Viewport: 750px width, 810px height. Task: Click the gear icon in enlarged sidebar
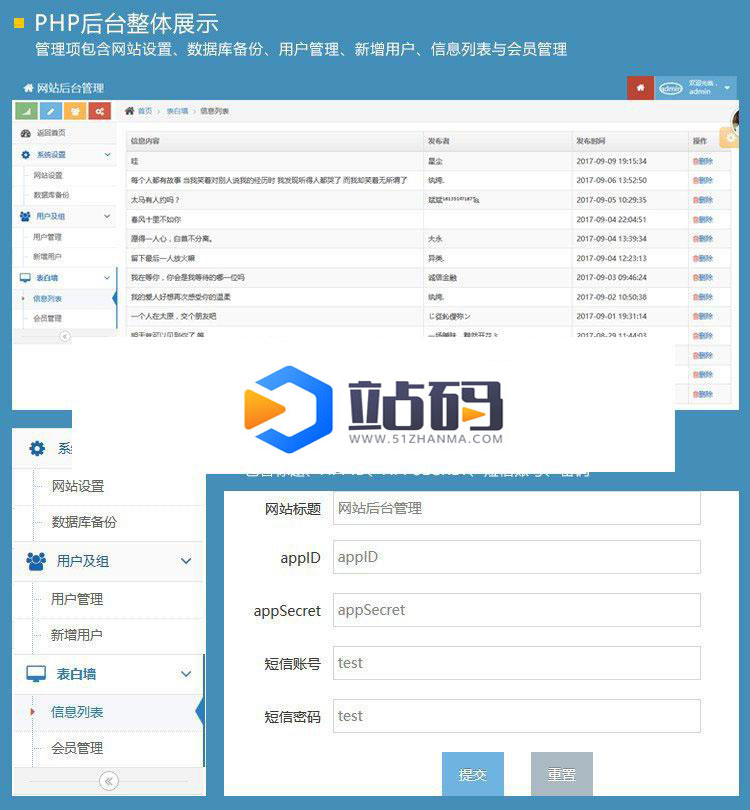pos(37,448)
